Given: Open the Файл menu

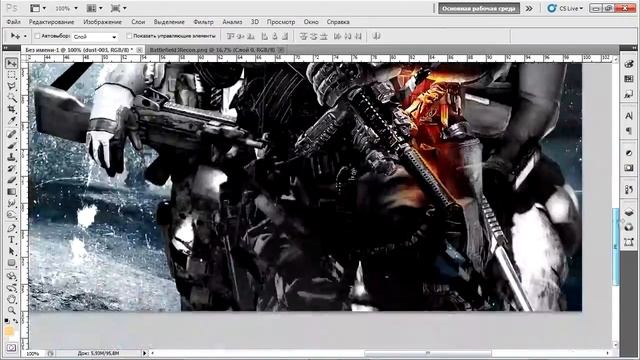Looking at the screenshot, I should [x=13, y=22].
